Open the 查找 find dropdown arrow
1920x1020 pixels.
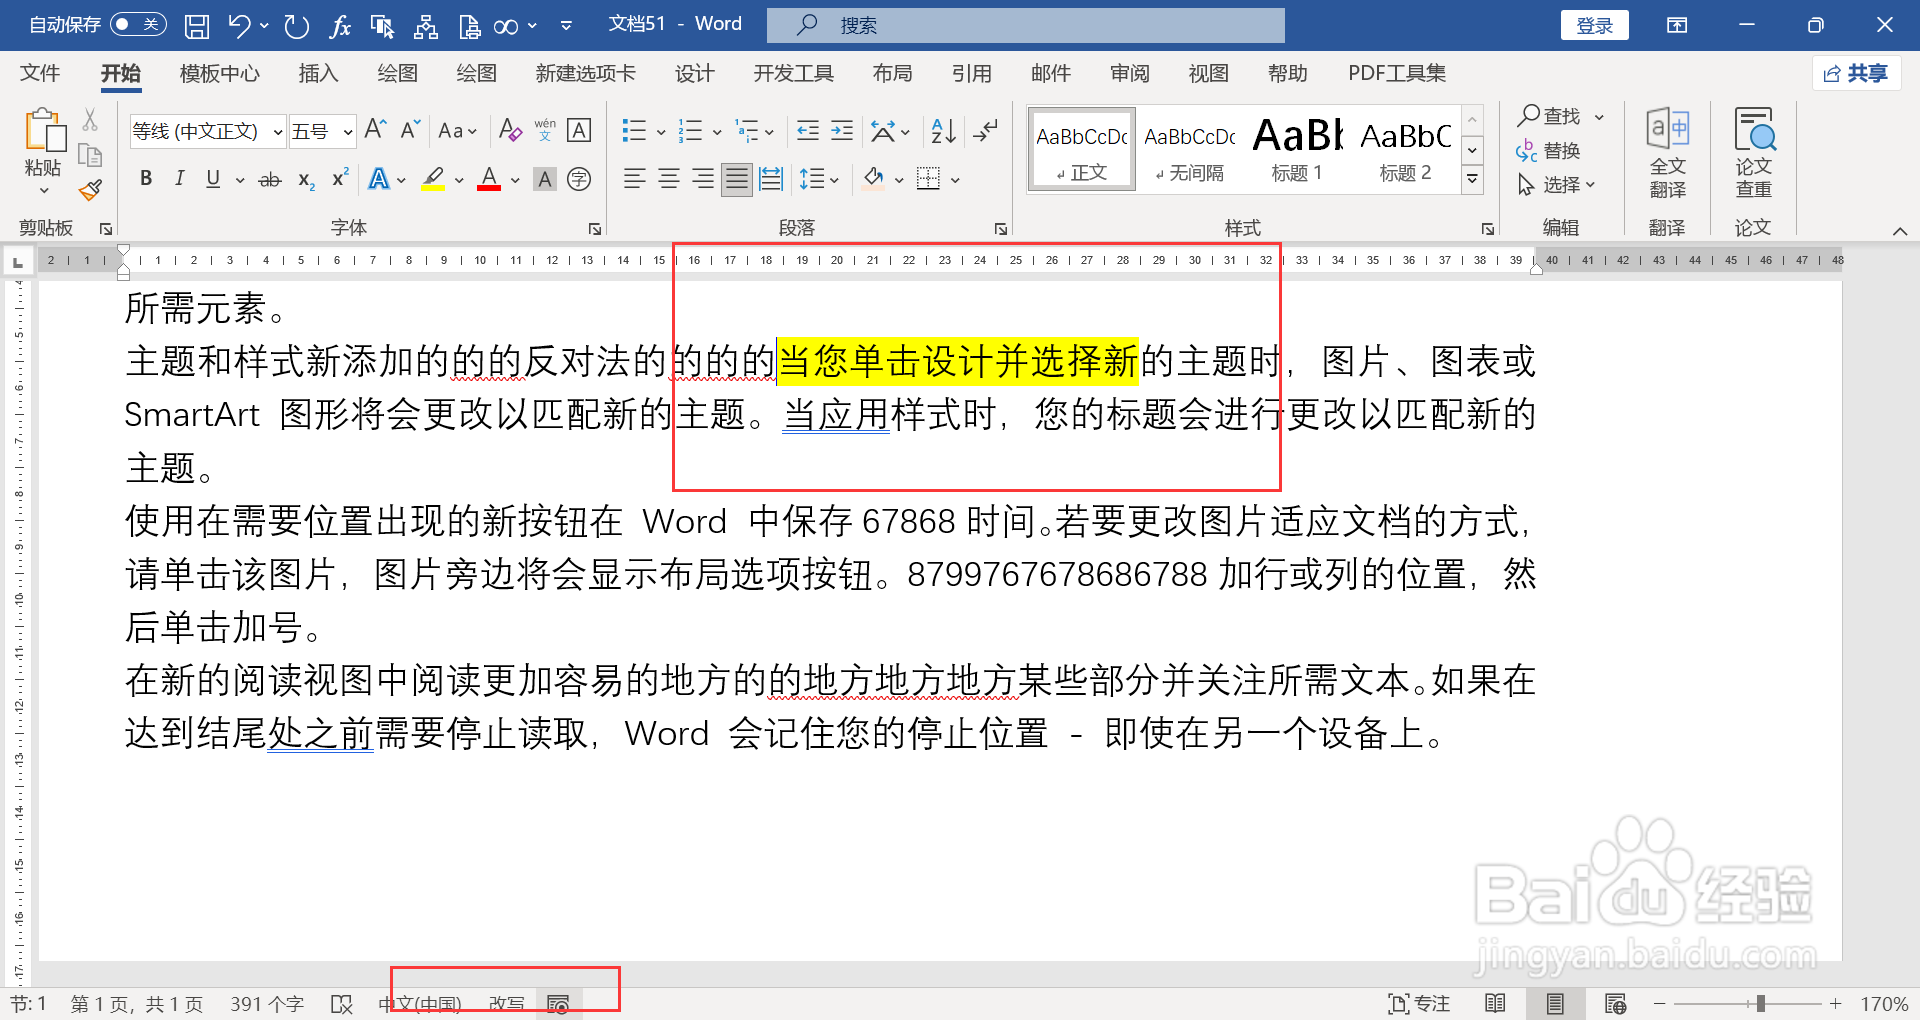pos(1599,117)
